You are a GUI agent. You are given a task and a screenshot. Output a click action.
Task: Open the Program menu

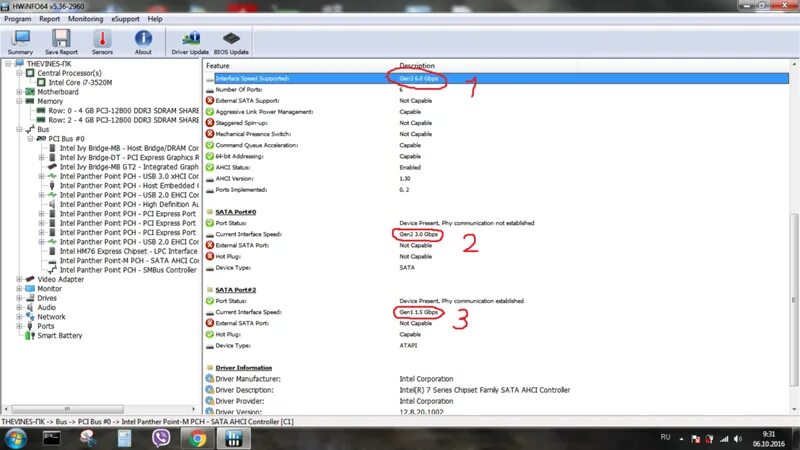[x=17, y=19]
